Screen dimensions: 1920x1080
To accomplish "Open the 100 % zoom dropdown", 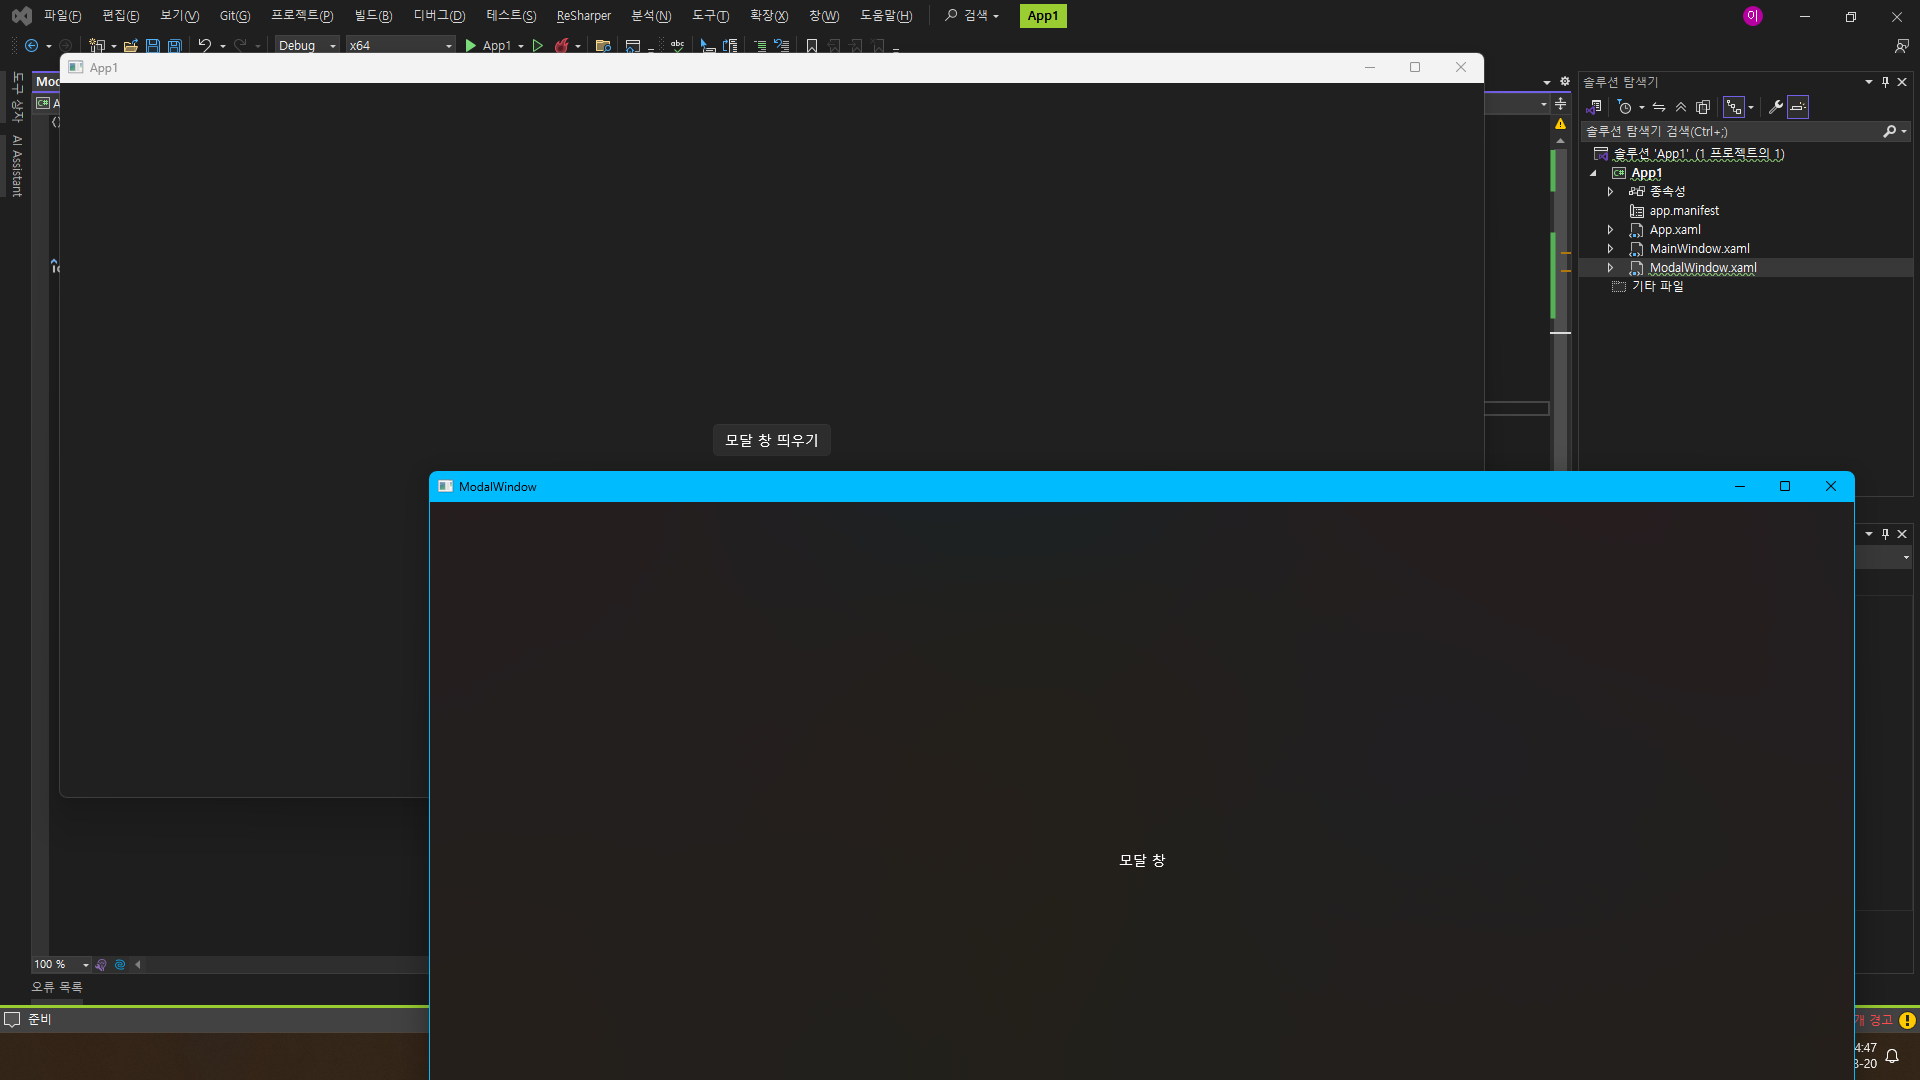I will click(61, 965).
